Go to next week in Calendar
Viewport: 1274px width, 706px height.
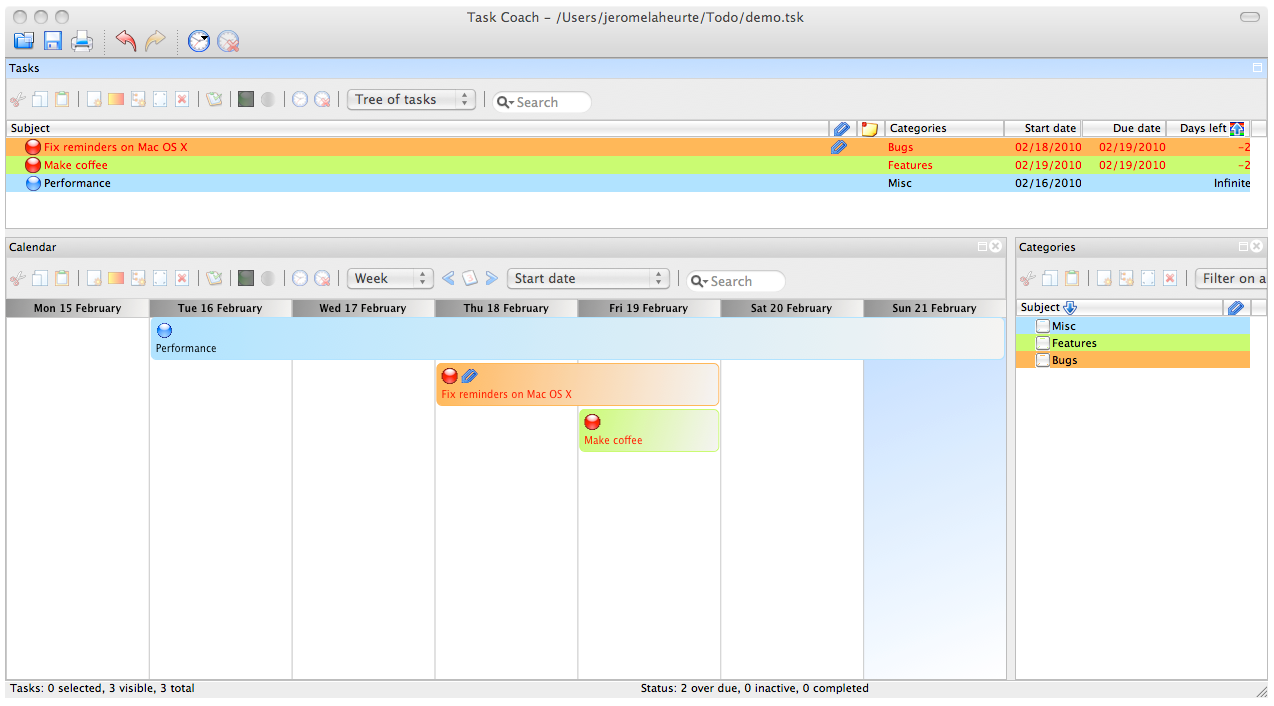click(492, 278)
